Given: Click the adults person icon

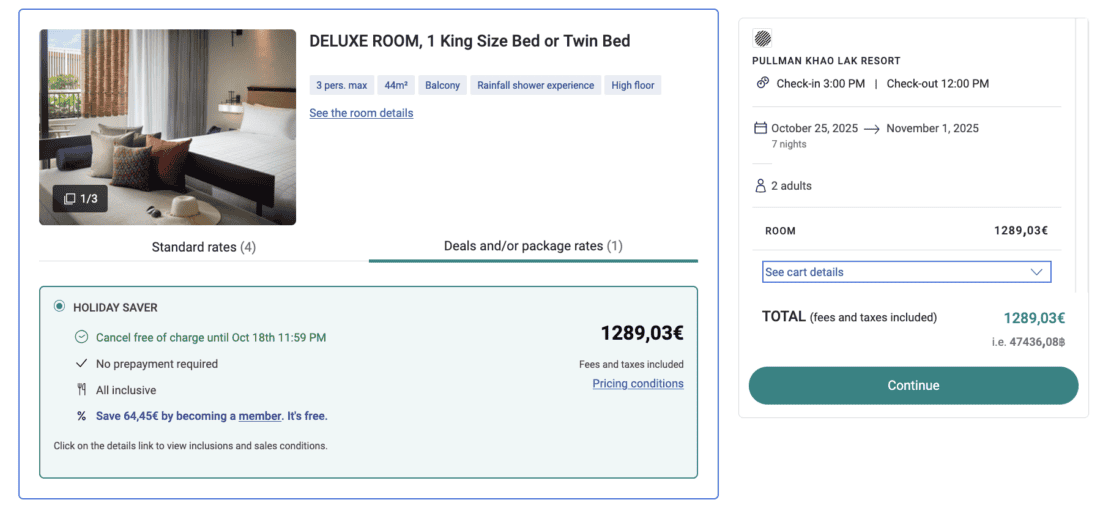Looking at the screenshot, I should coord(760,186).
